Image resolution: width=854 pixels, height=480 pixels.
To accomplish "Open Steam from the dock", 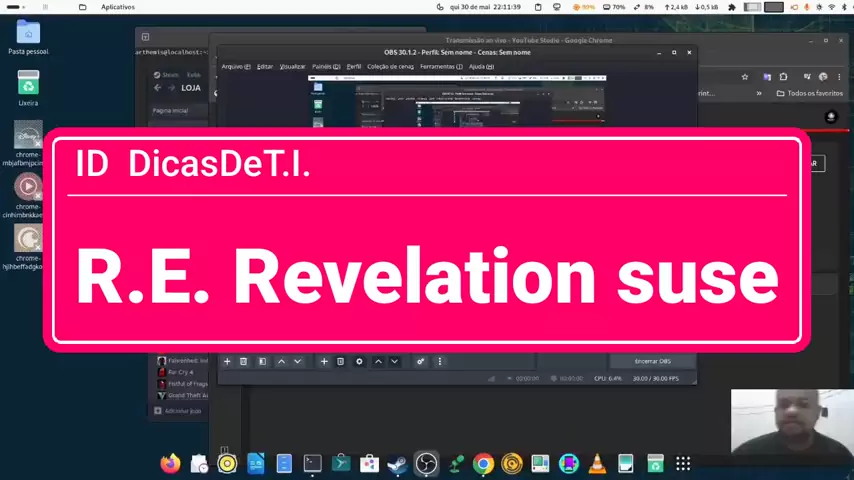I will (x=398, y=463).
